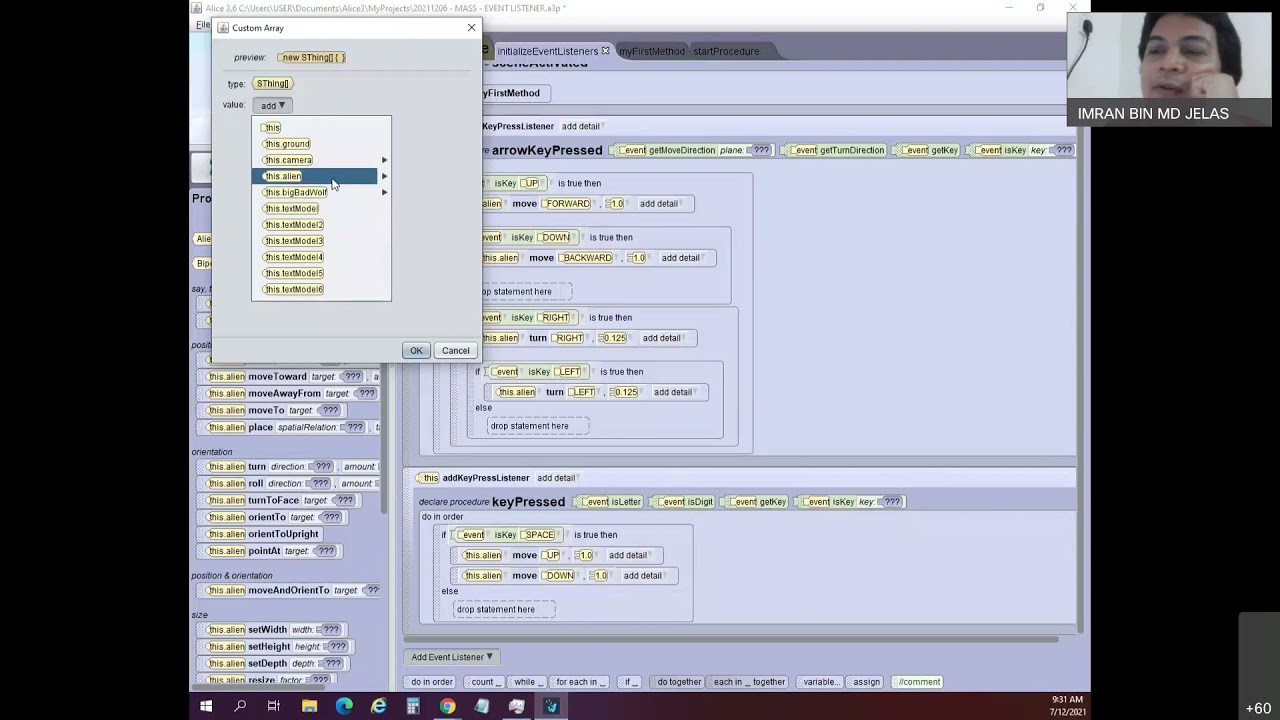The height and width of the screenshot is (720, 1280).
Task: Insert a 'do together' block
Action: pos(679,682)
